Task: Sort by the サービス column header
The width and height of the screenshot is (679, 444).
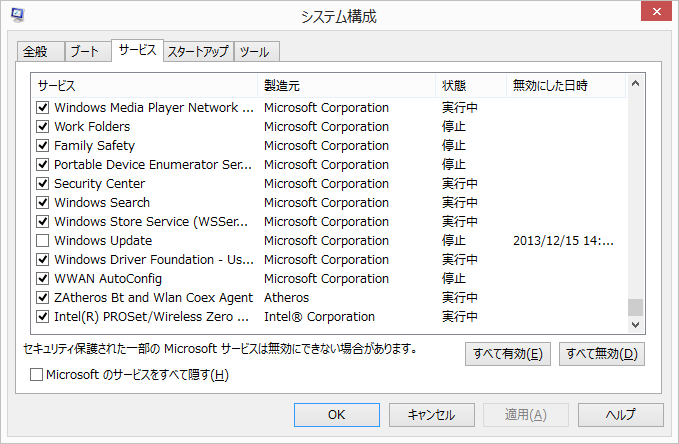Action: click(144, 86)
